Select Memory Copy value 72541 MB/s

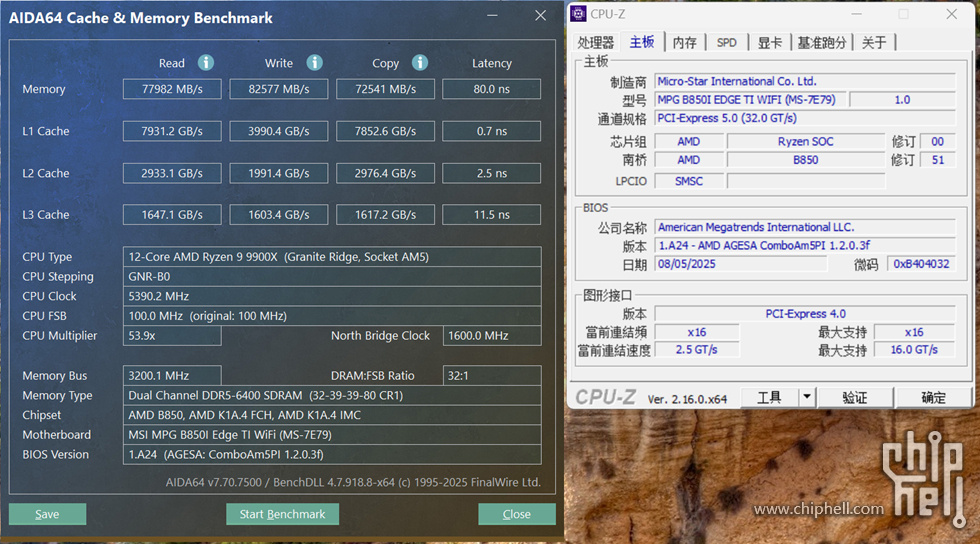point(385,89)
